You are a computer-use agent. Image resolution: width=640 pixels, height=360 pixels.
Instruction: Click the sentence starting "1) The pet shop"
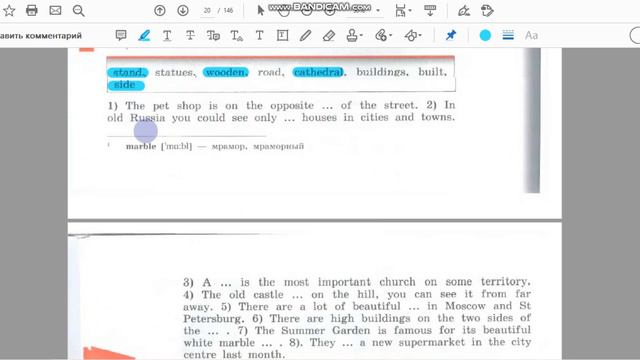point(263,105)
